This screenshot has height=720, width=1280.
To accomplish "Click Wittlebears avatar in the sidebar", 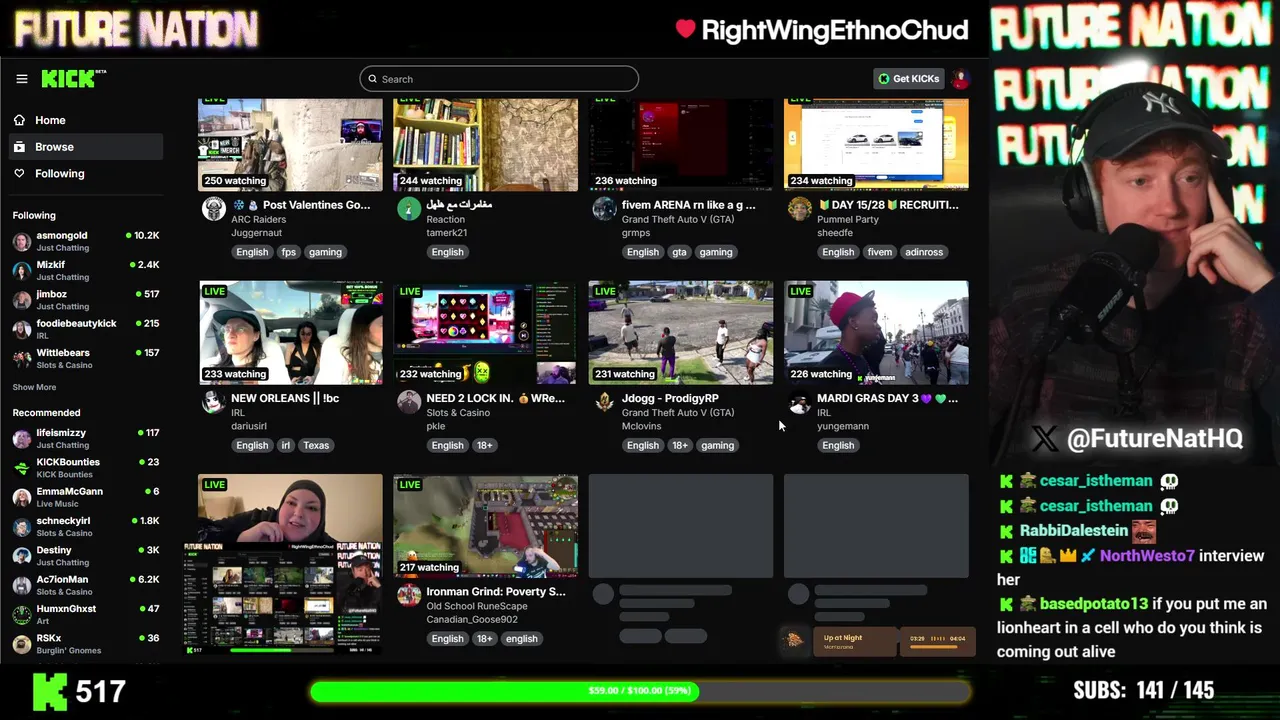I will tap(21, 358).
